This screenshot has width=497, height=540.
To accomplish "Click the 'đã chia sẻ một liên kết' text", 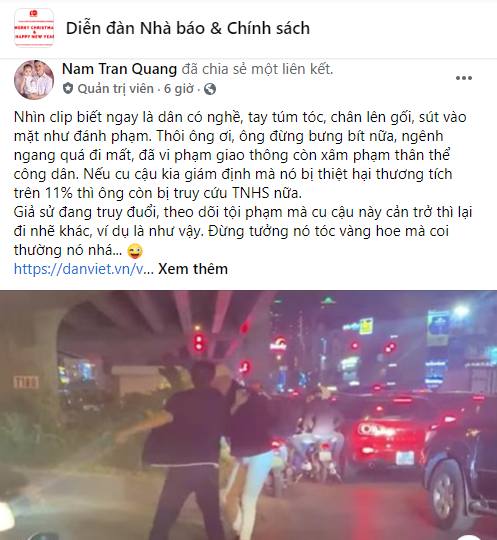I will [257, 69].
